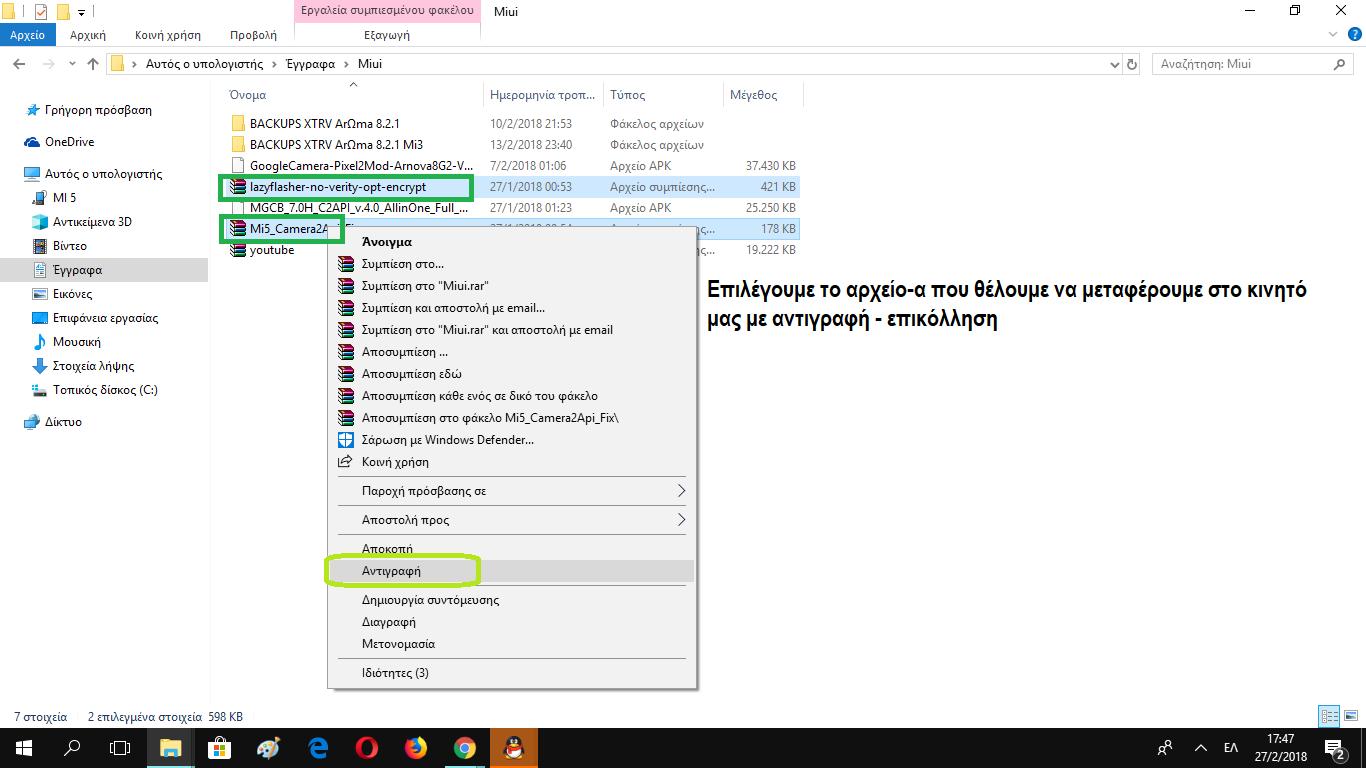This screenshot has width=1366, height=768.
Task: Click the Opera browser taskbar icon
Action: tap(366, 747)
